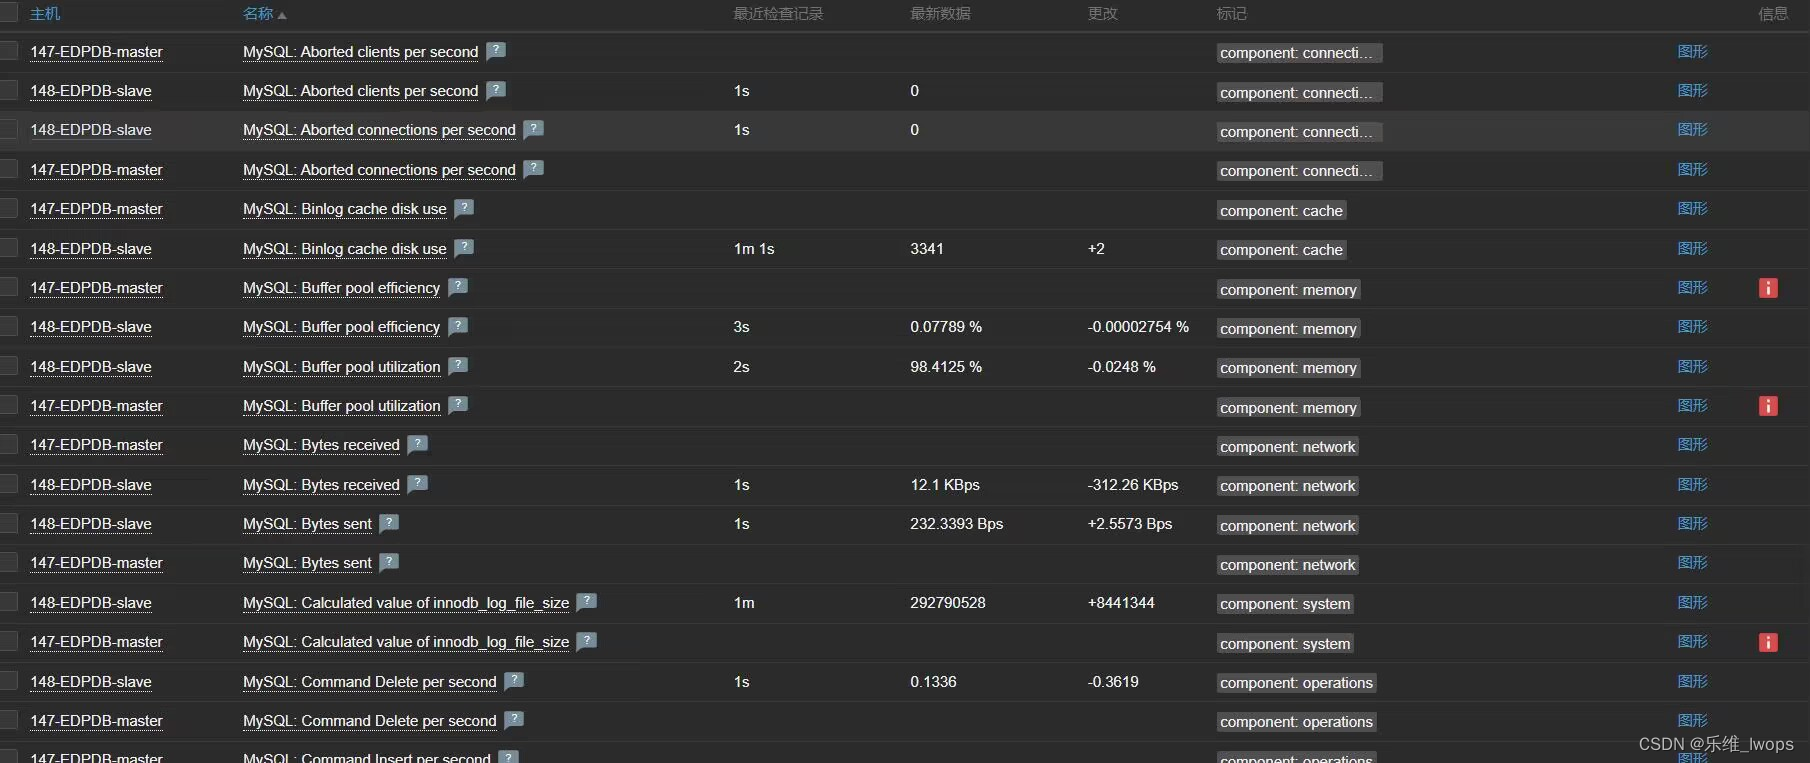
Task: Open 148-EDPDB-slave host link in Aborted clients row
Action: click(x=91, y=91)
